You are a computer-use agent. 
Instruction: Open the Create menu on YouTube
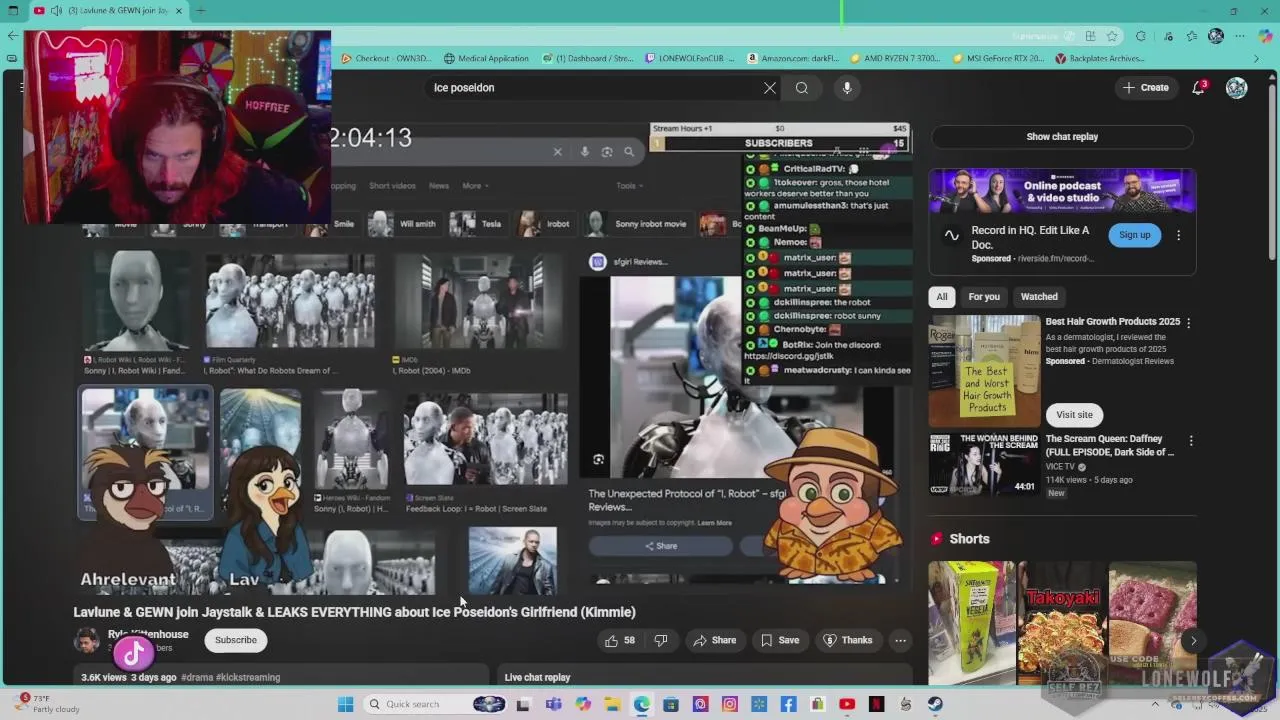(1146, 88)
